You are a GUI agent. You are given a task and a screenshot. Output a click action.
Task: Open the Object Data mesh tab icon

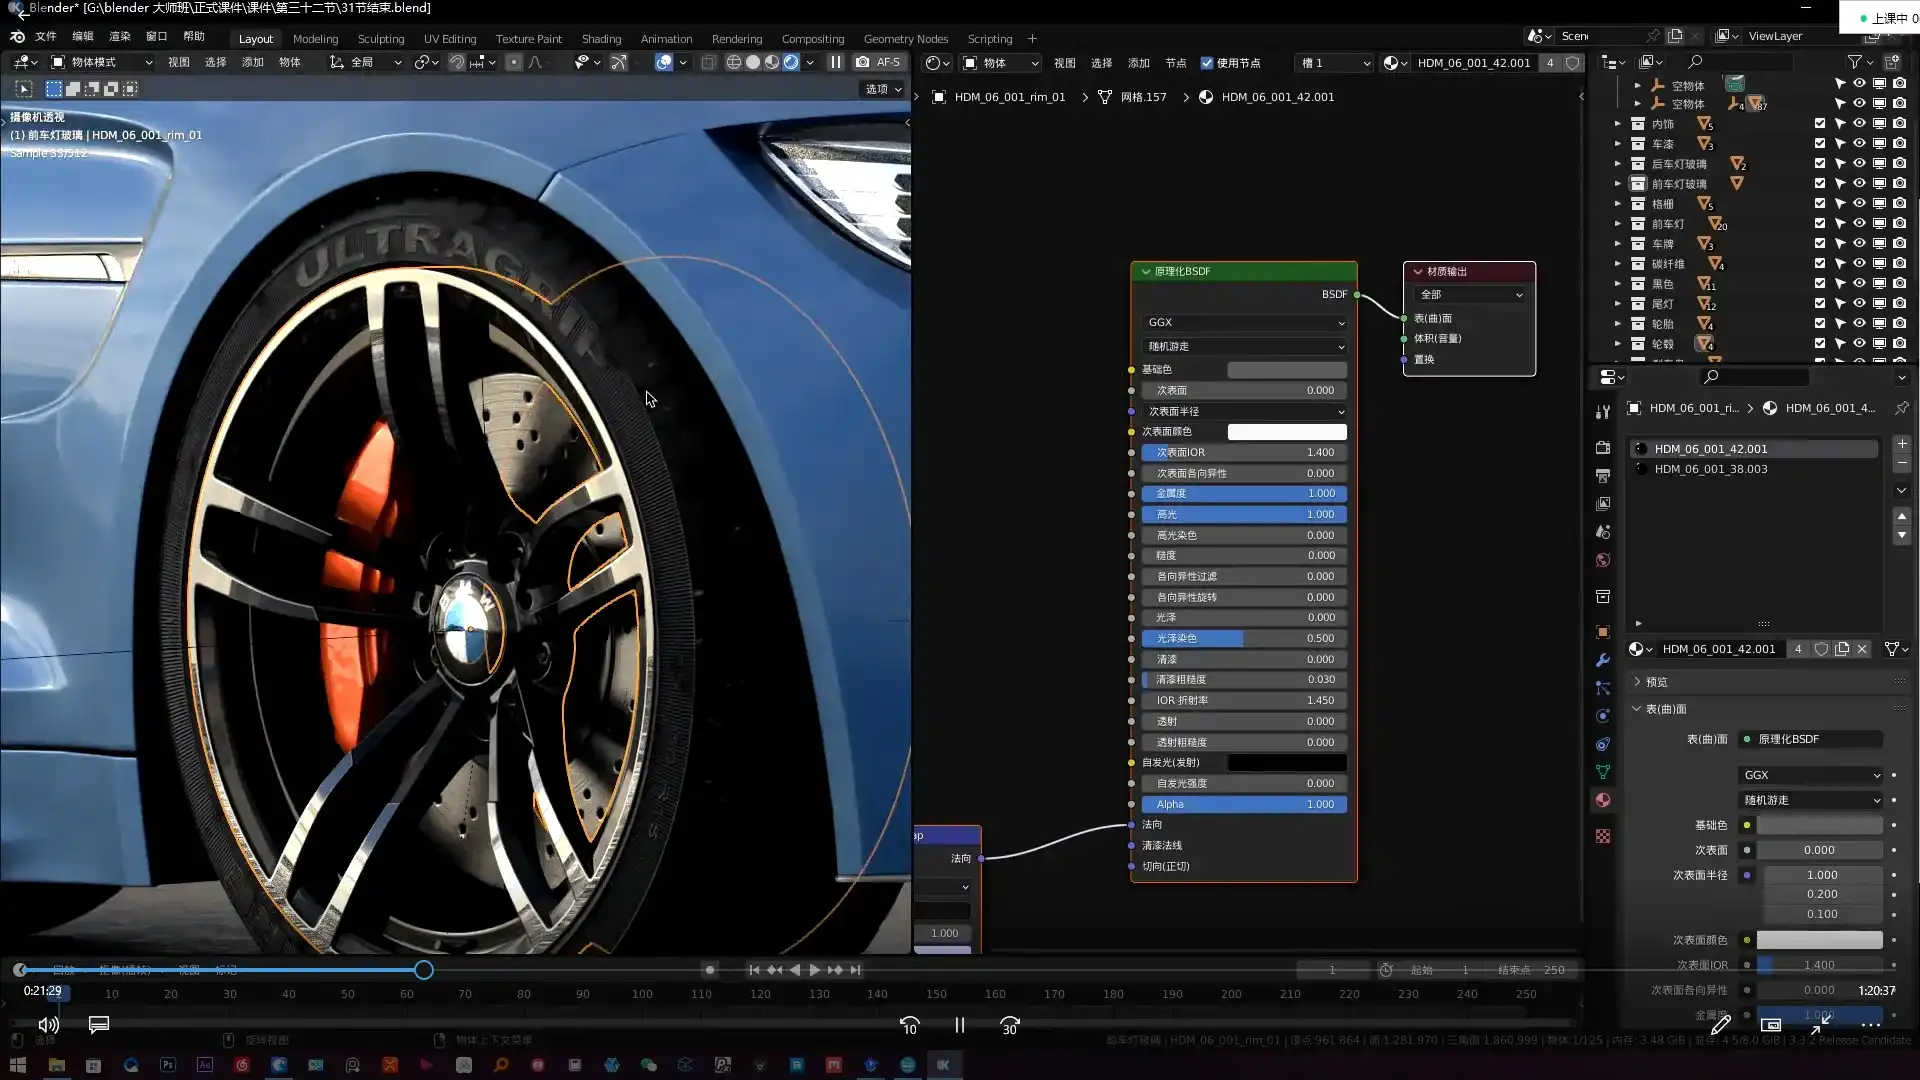(x=1603, y=772)
